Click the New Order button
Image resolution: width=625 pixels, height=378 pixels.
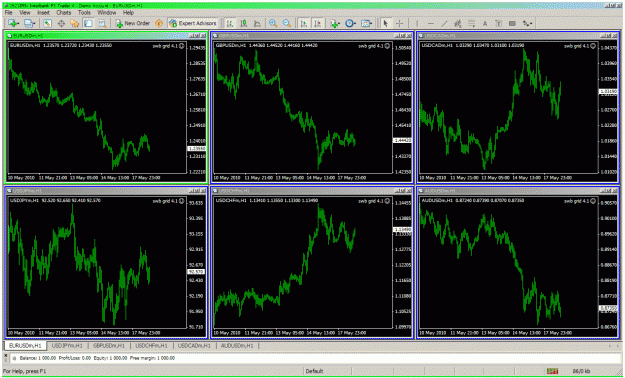click(133, 24)
